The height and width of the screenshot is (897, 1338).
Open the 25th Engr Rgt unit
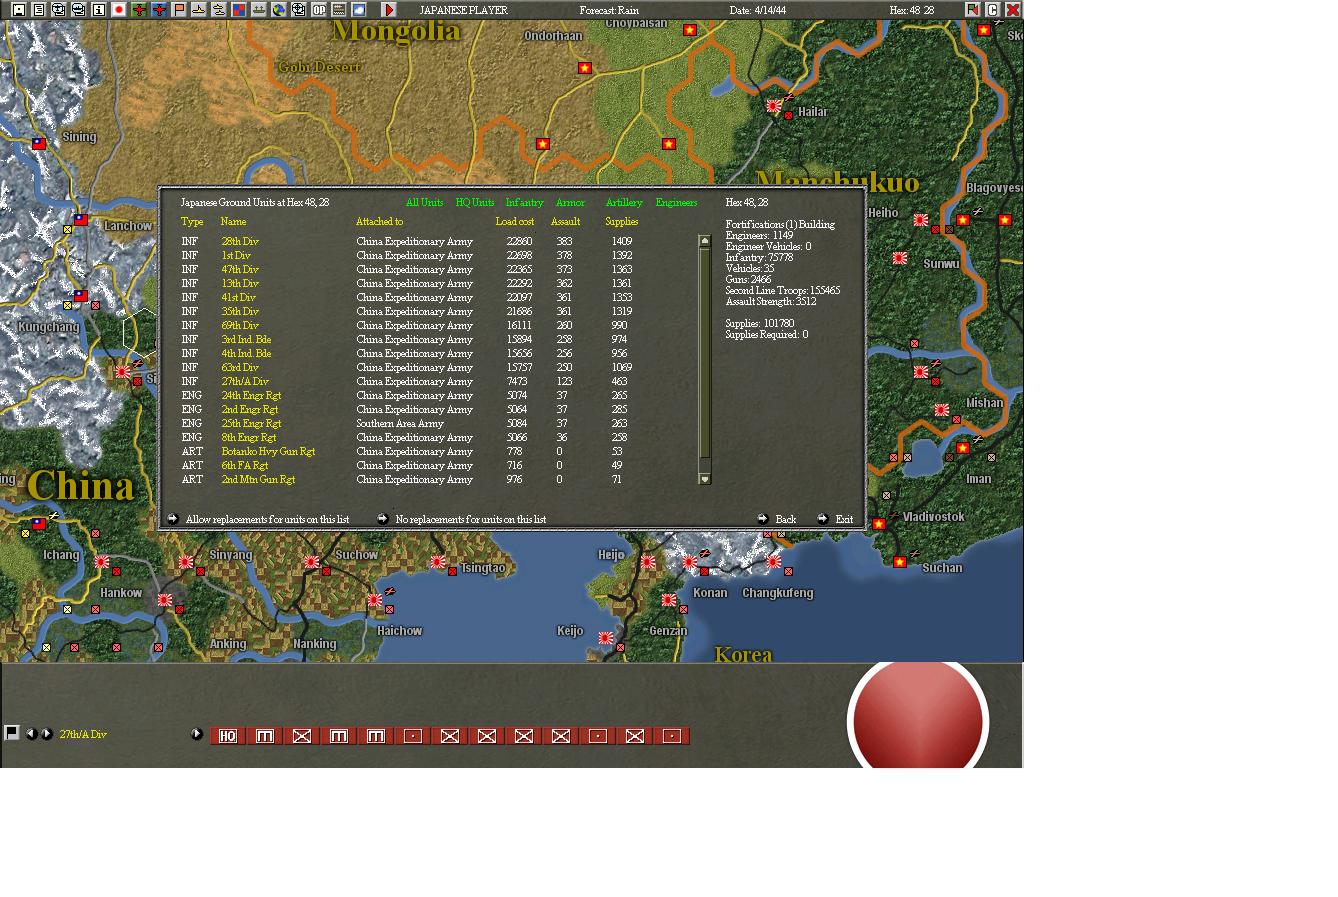pyautogui.click(x=251, y=424)
